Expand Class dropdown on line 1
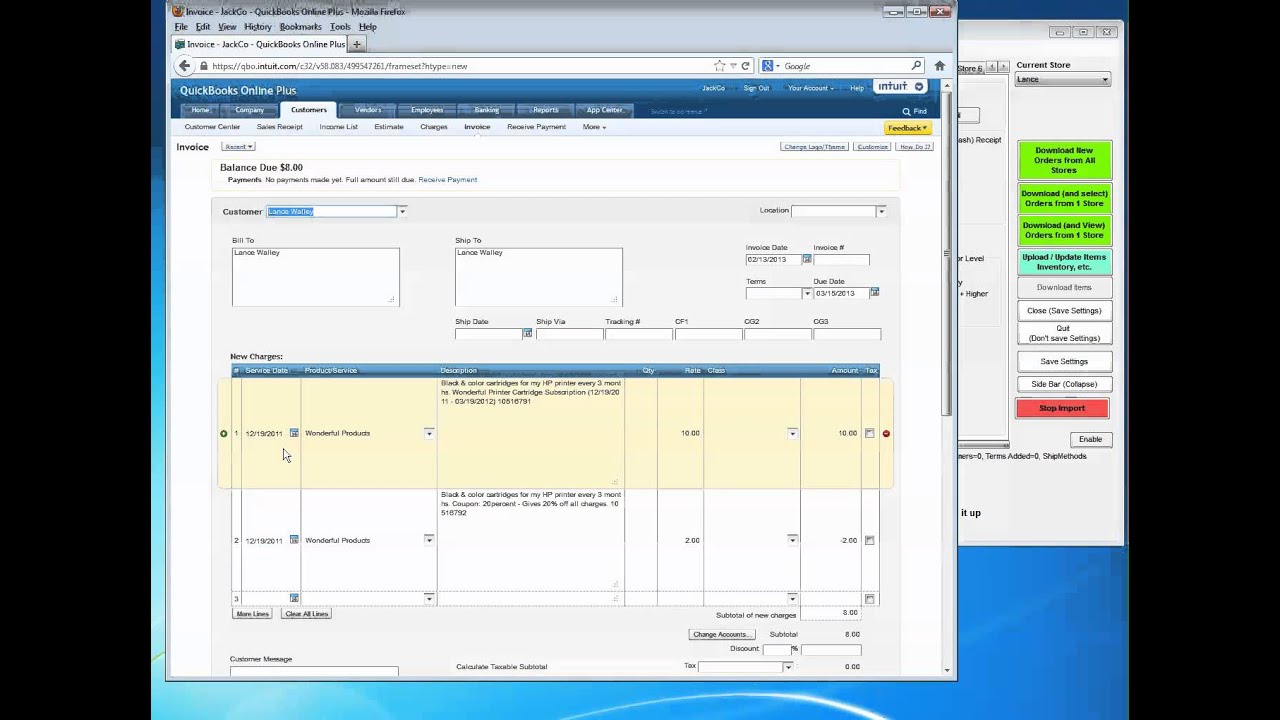The image size is (1280, 720). pyautogui.click(x=792, y=433)
